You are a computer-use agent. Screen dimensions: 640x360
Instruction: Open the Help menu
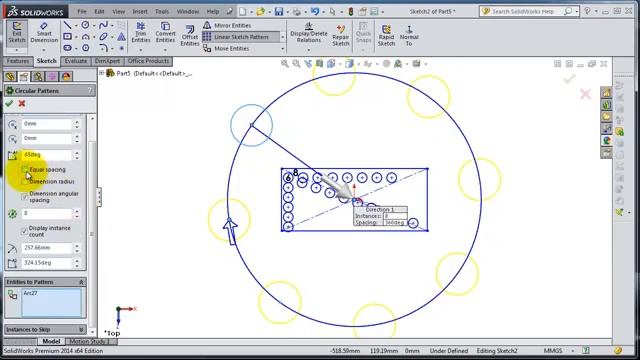213,11
